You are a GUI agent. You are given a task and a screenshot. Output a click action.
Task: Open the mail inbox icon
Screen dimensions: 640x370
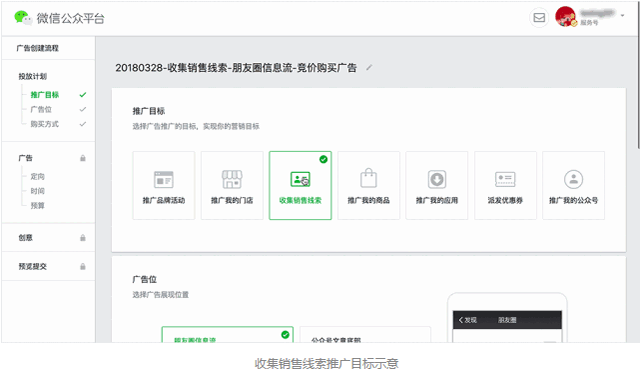click(x=539, y=18)
